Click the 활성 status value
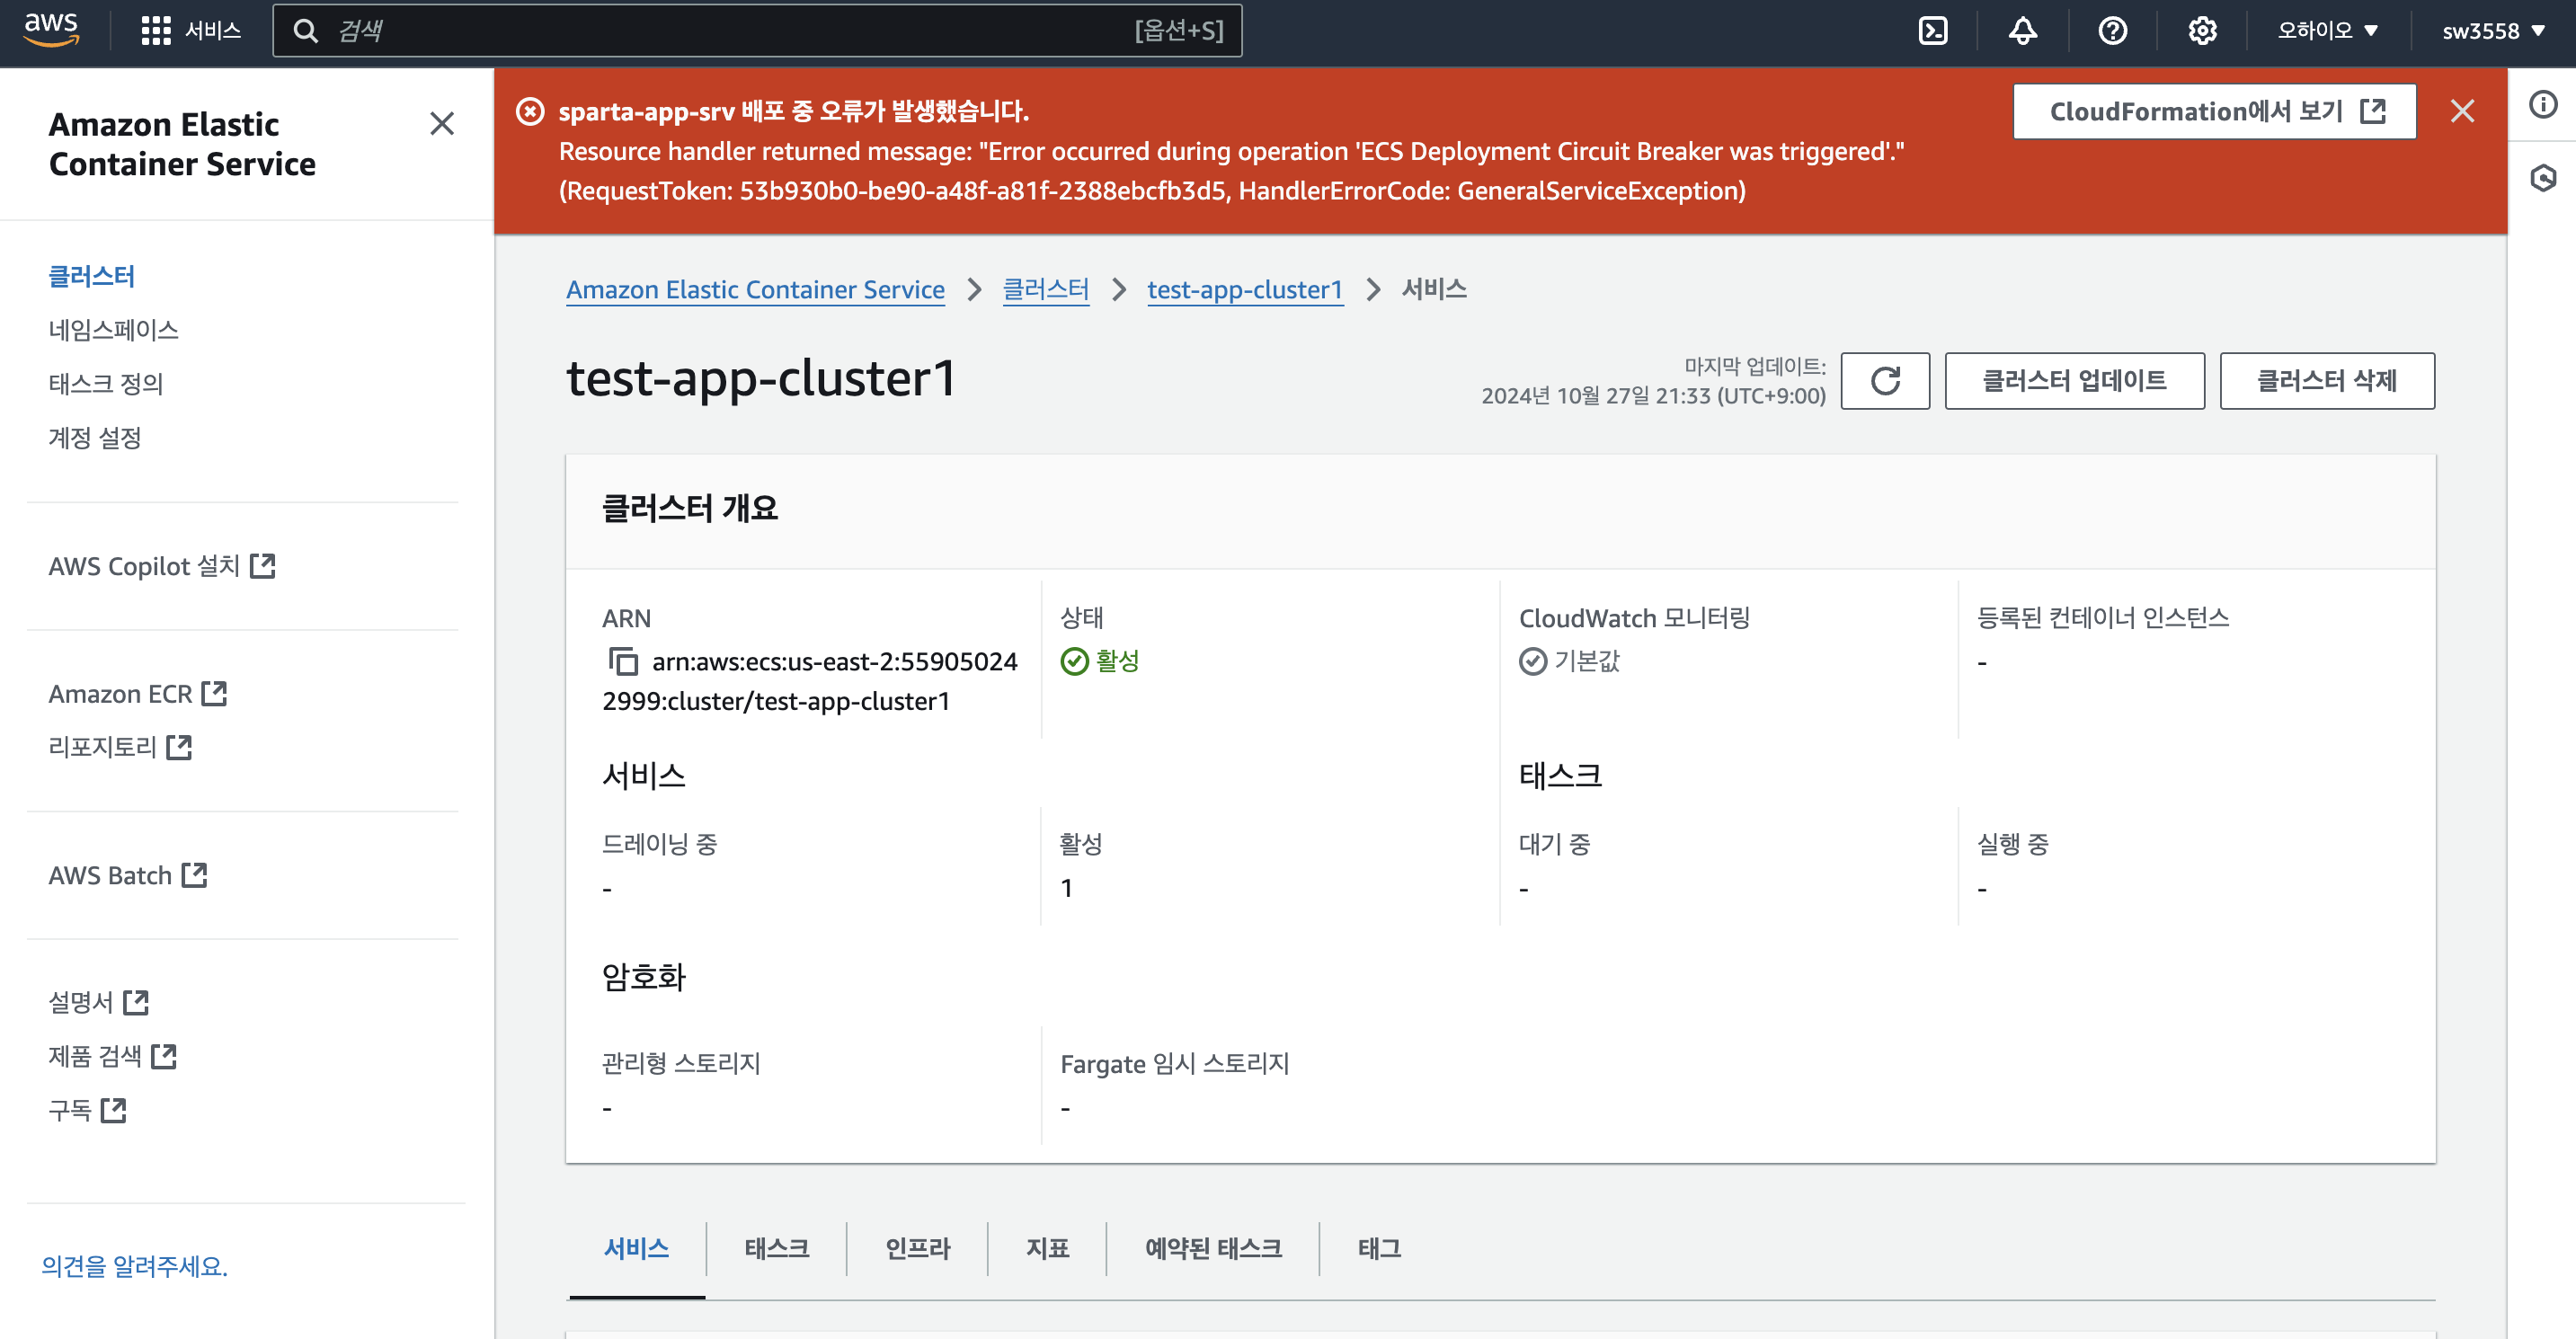Screen dimensions: 2576x1339 [1100, 661]
